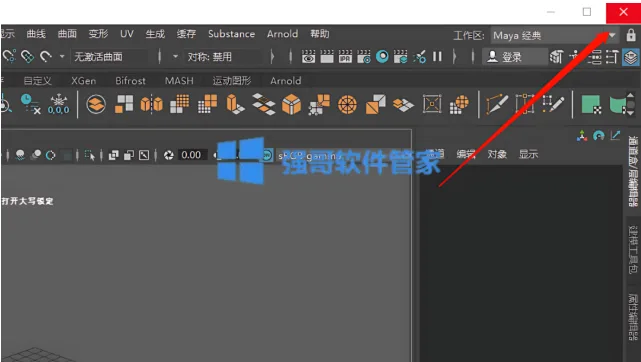The width and height of the screenshot is (641, 362).
Task: Click the circular orange wheel shelf icon
Action: (347, 105)
